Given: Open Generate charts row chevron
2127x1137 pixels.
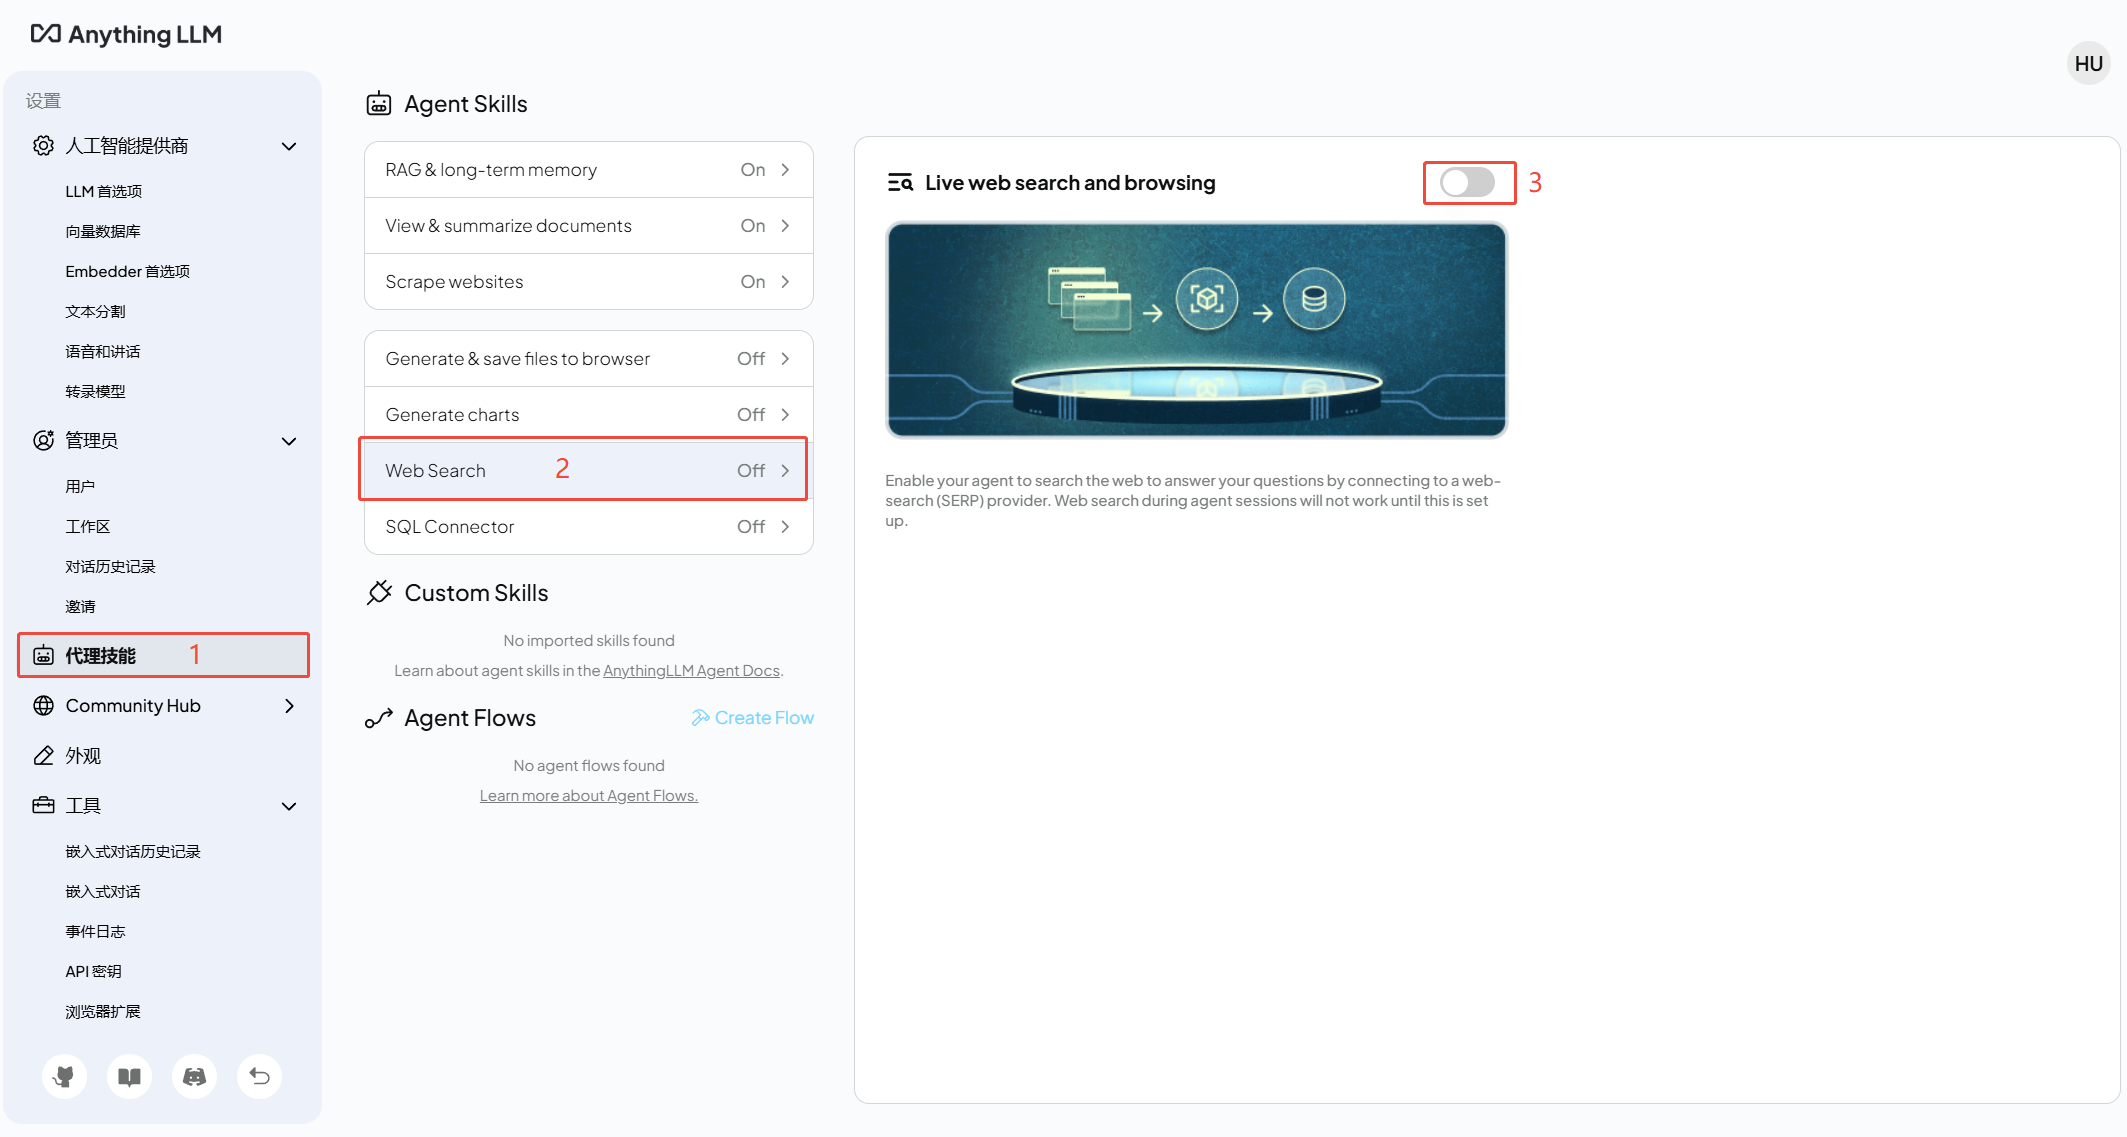Looking at the screenshot, I should coord(785,415).
